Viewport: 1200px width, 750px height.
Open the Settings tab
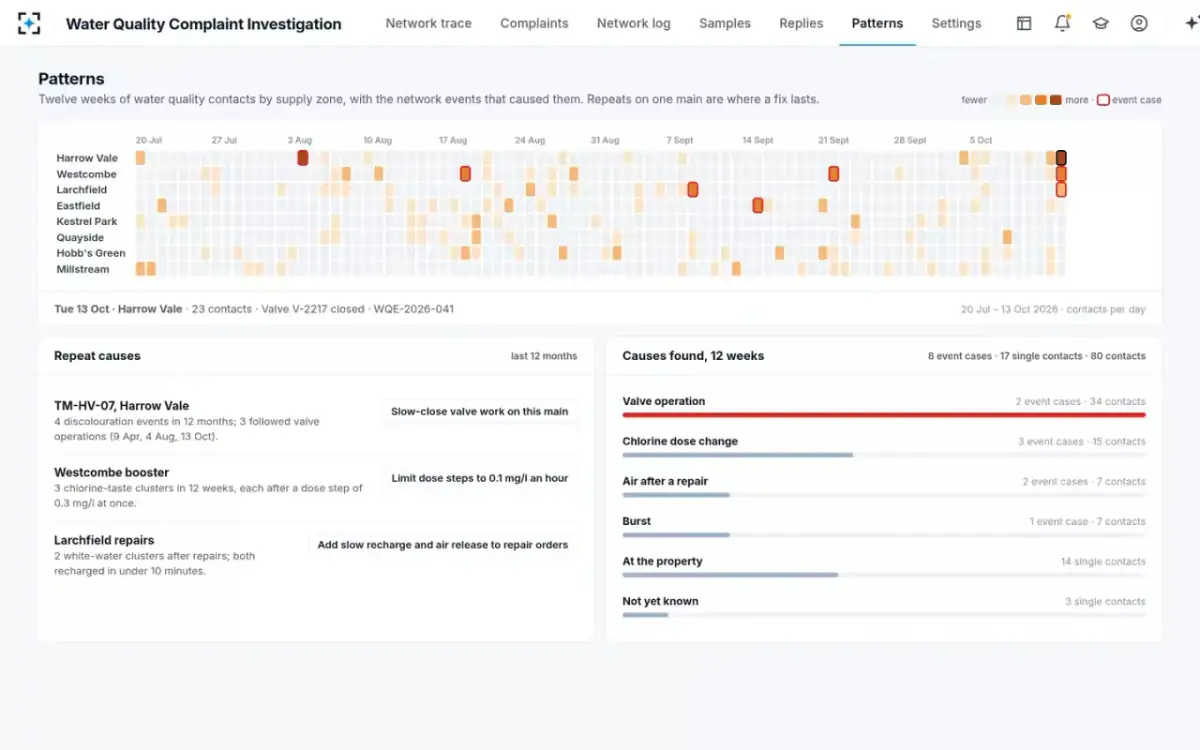pos(956,23)
